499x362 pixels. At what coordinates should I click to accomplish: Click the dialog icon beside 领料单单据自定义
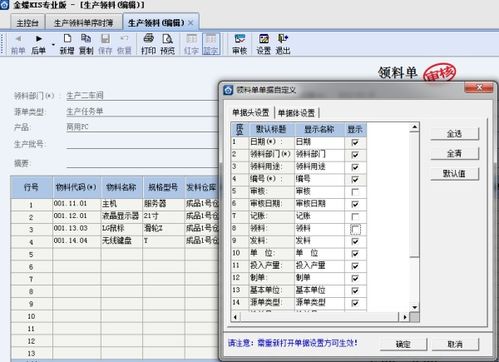(228, 90)
